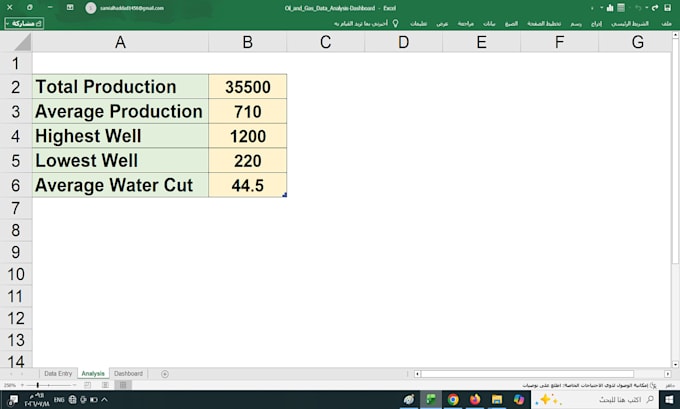The width and height of the screenshot is (680, 409).
Task: Open the عرض (View) ribbon tab
Action: 442,23
